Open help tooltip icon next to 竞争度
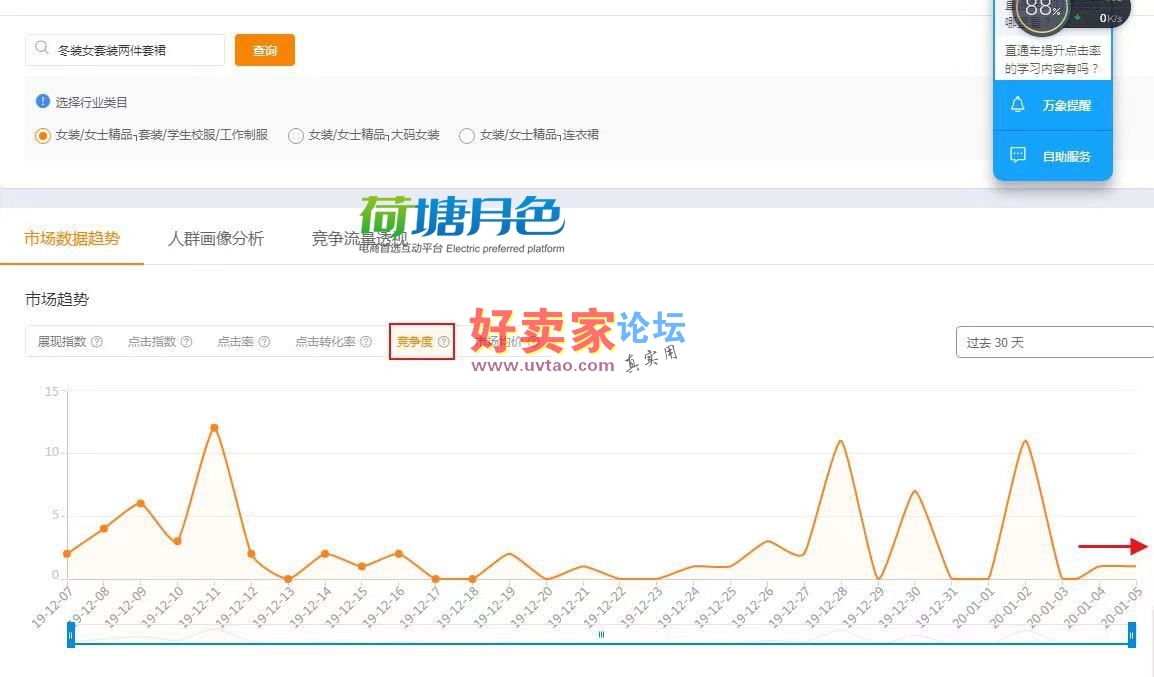Viewport: 1154px width, 677px height. point(444,342)
